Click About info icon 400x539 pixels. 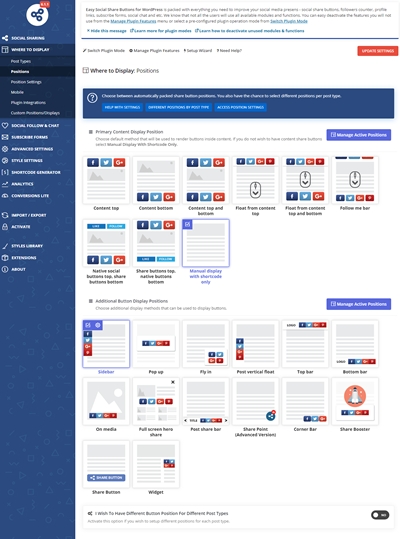[x=5, y=269]
